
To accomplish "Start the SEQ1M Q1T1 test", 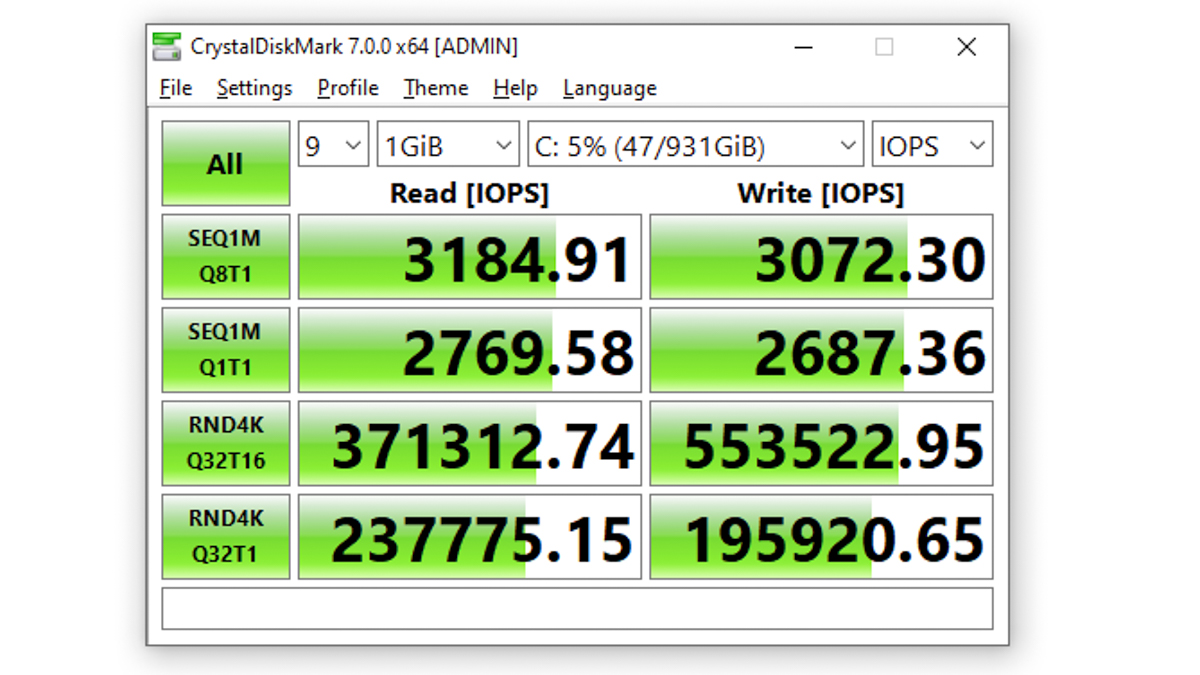I will coord(226,349).
